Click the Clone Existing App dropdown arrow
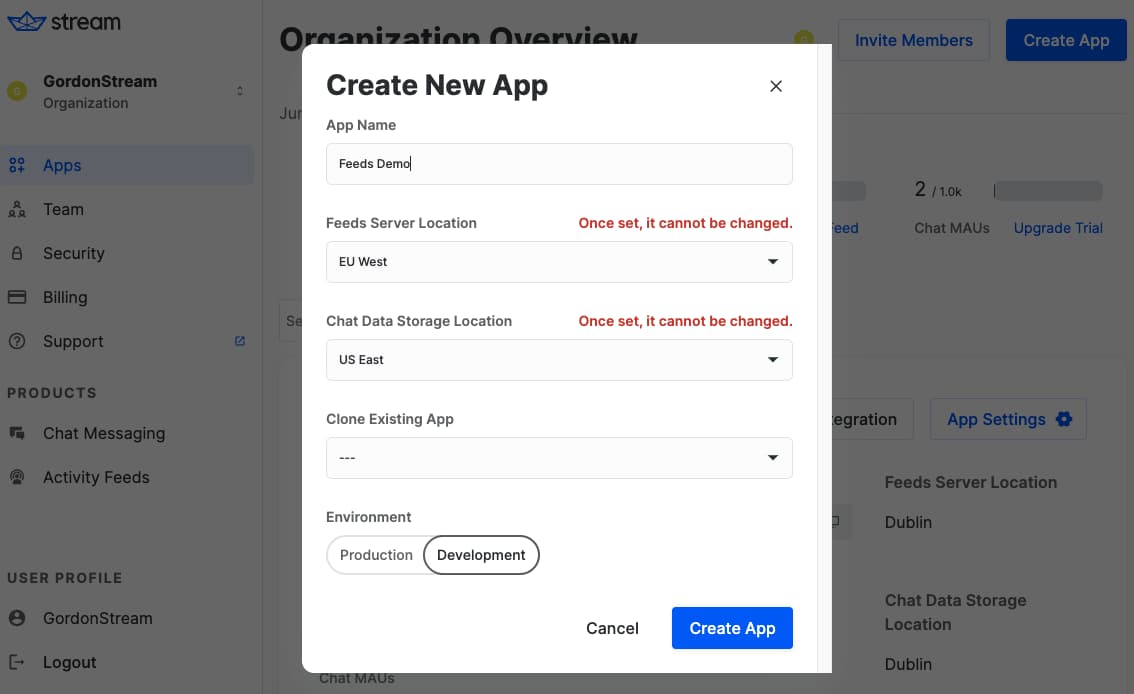 coord(772,458)
